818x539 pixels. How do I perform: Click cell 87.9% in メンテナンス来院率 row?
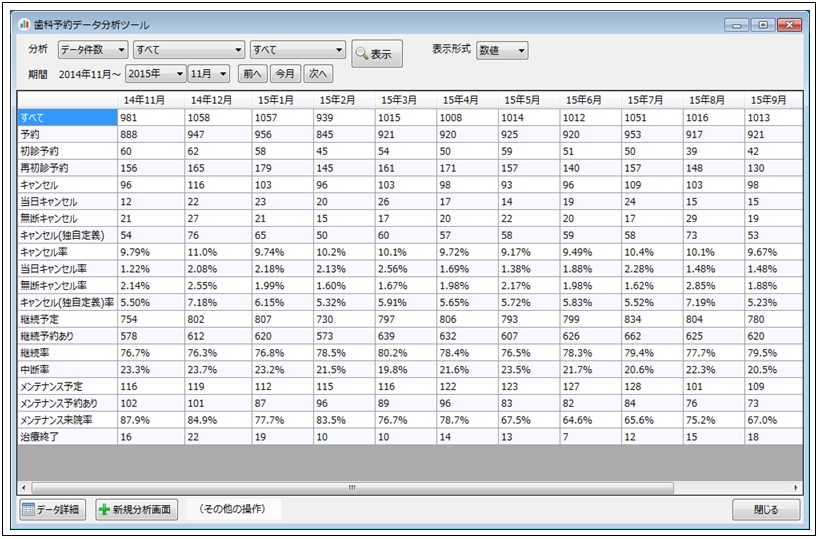(151, 420)
